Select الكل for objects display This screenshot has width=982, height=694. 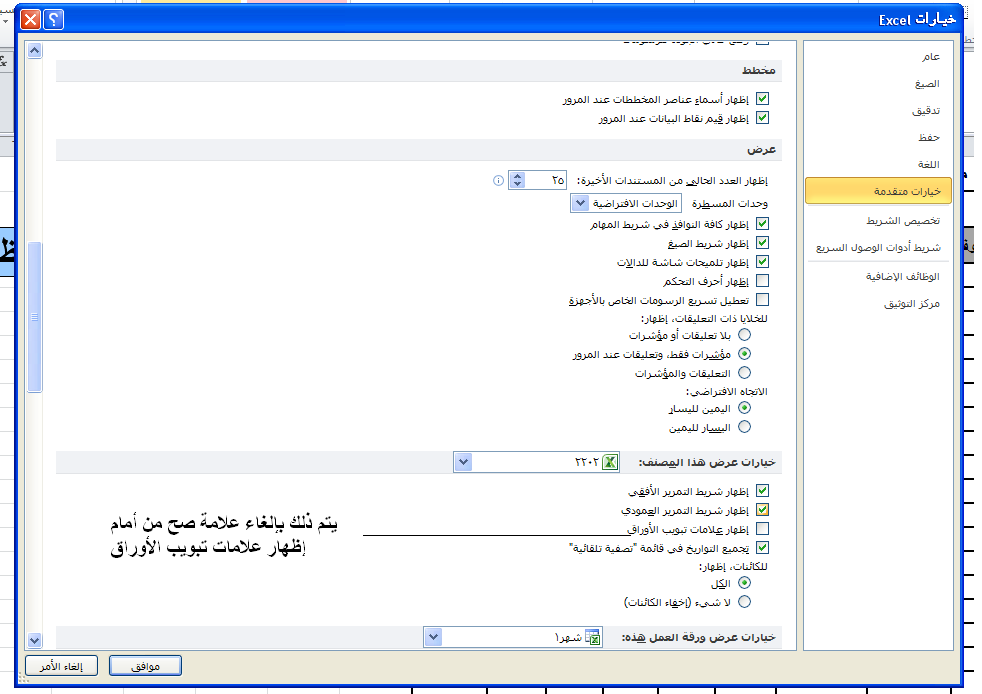coord(744,583)
